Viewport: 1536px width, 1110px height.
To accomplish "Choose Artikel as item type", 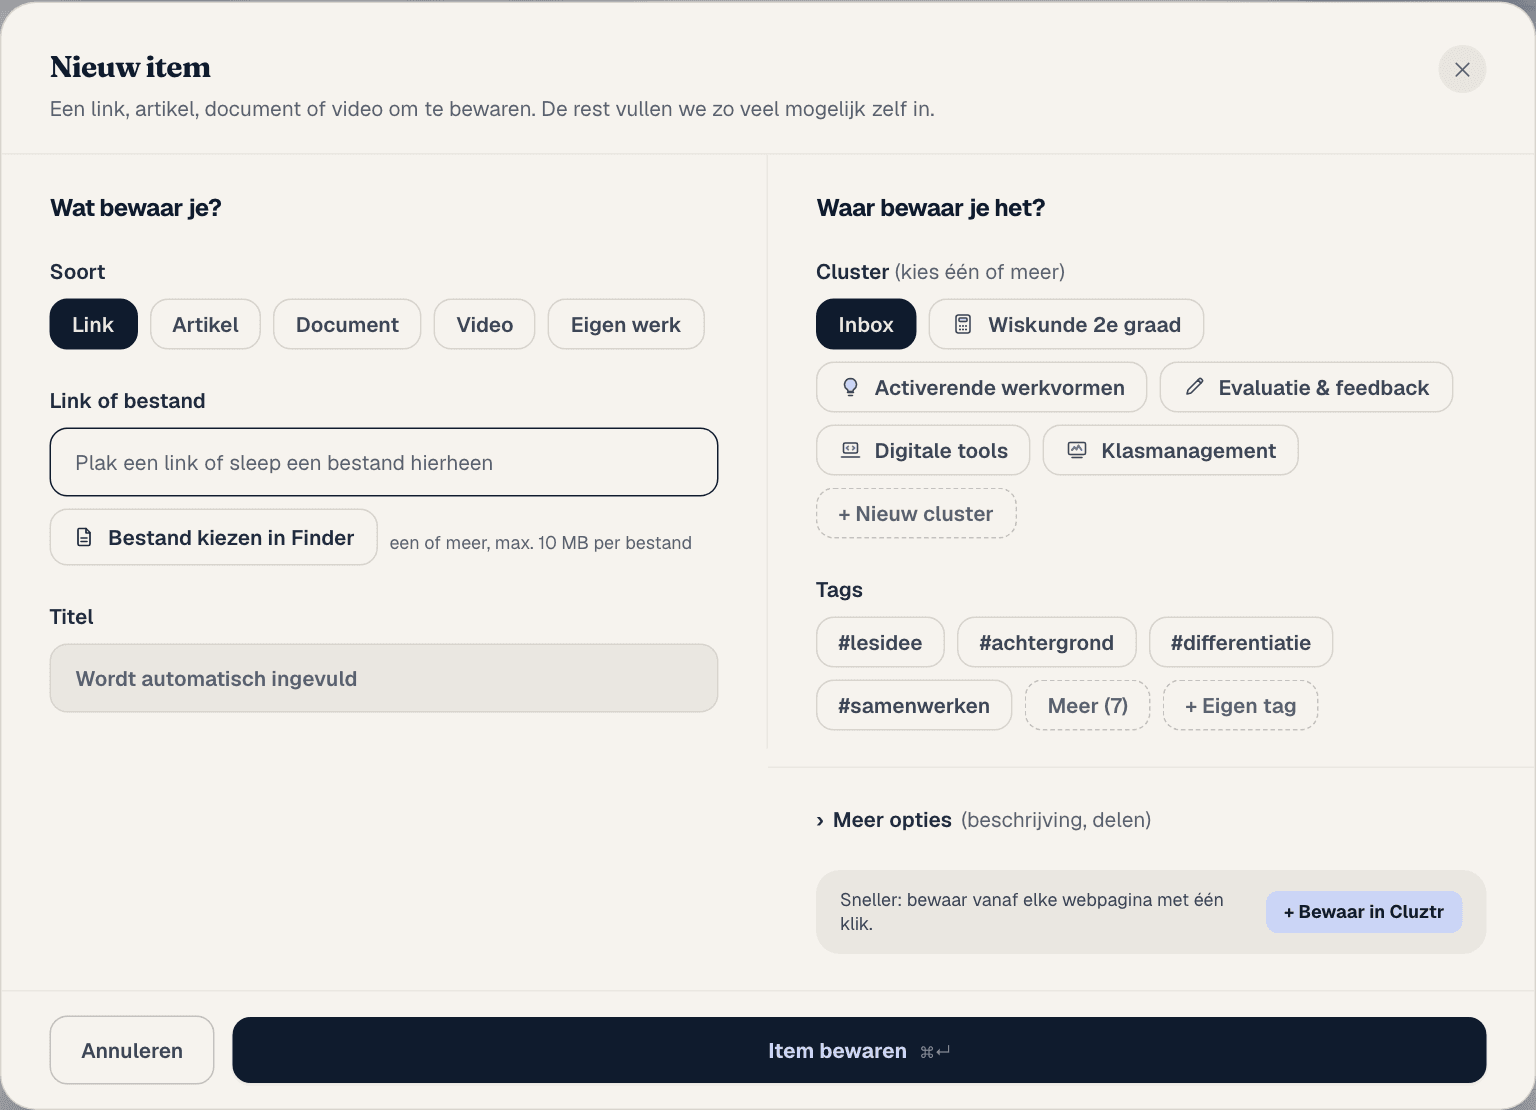I will coord(205,324).
